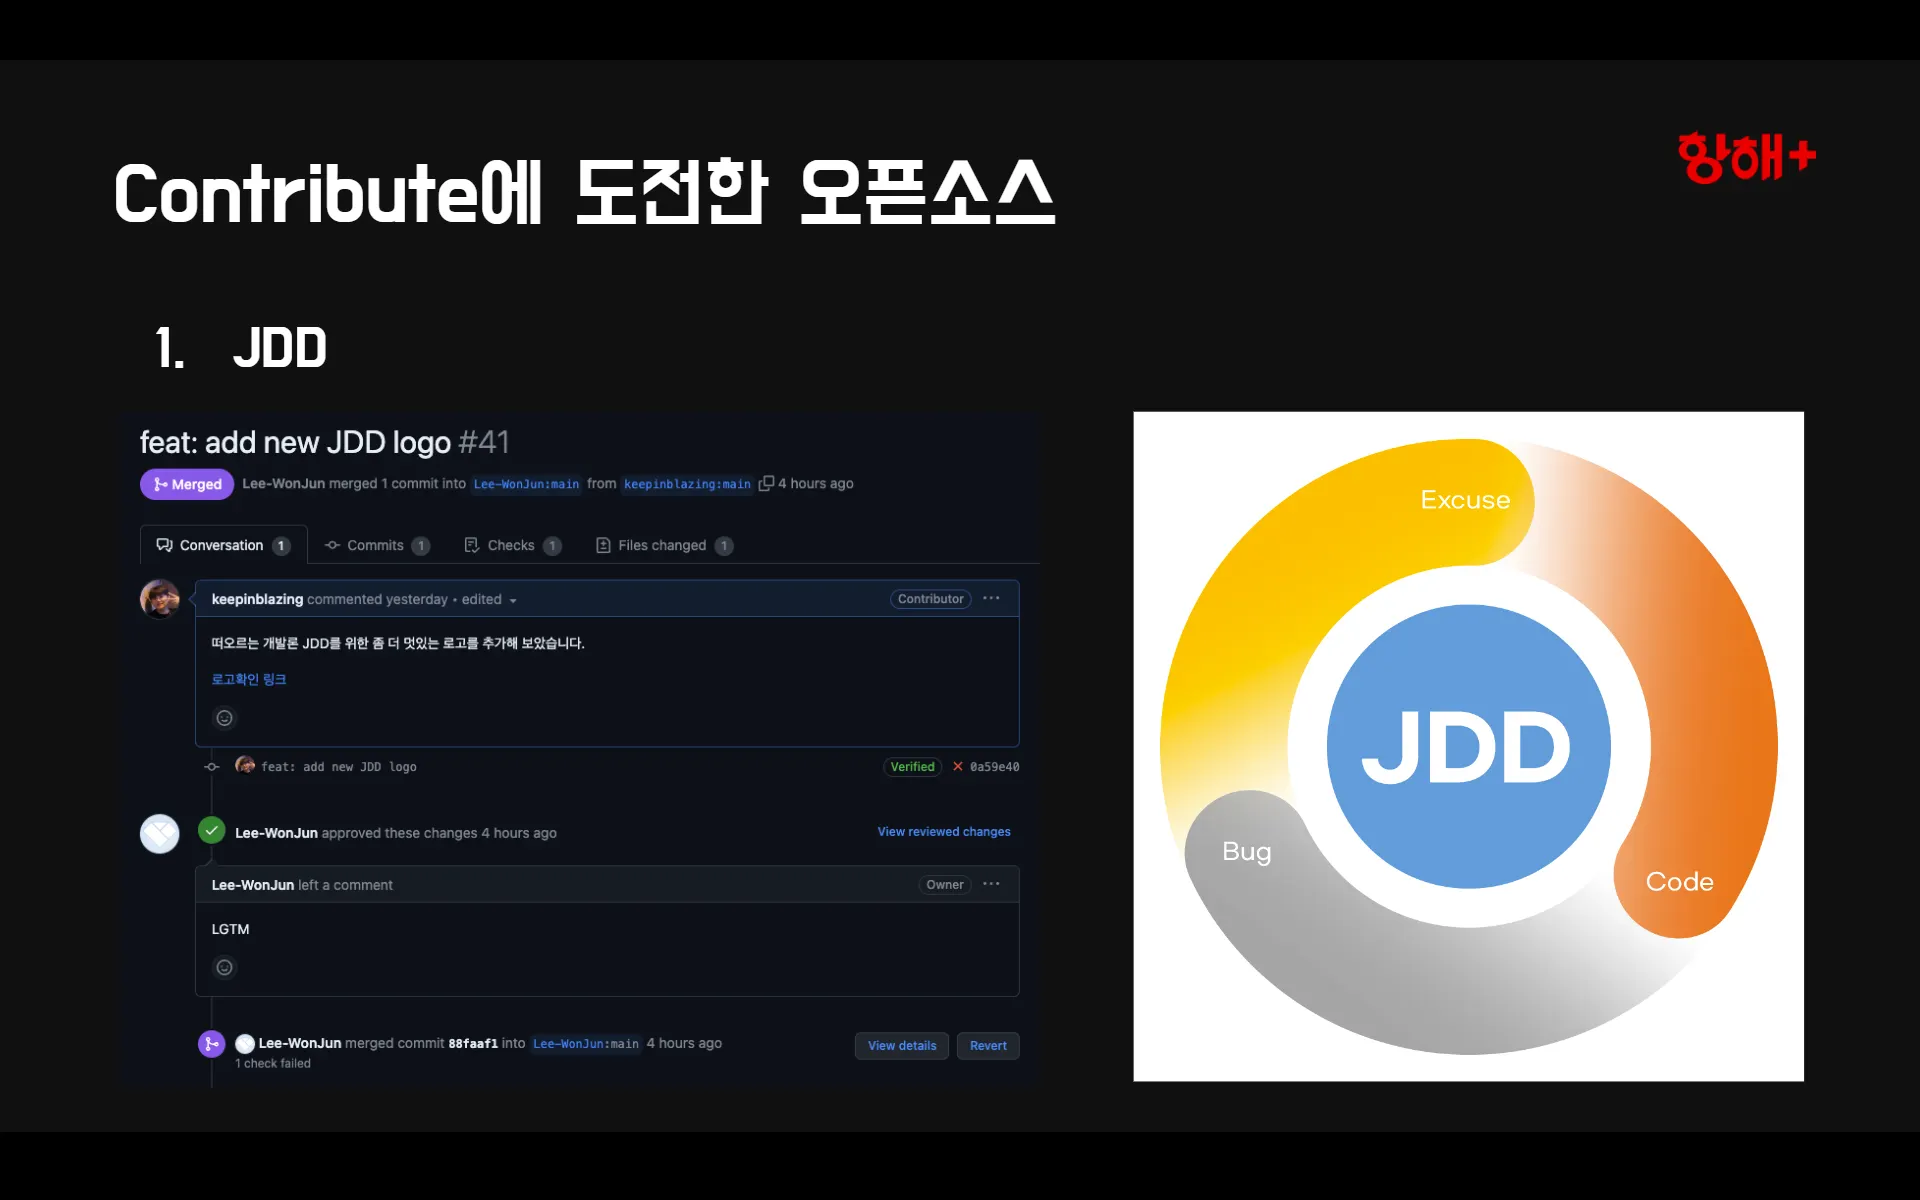Screen dimensions: 1920x1200
Task: Click the purple merge commit icon
Action: tap(211, 1044)
